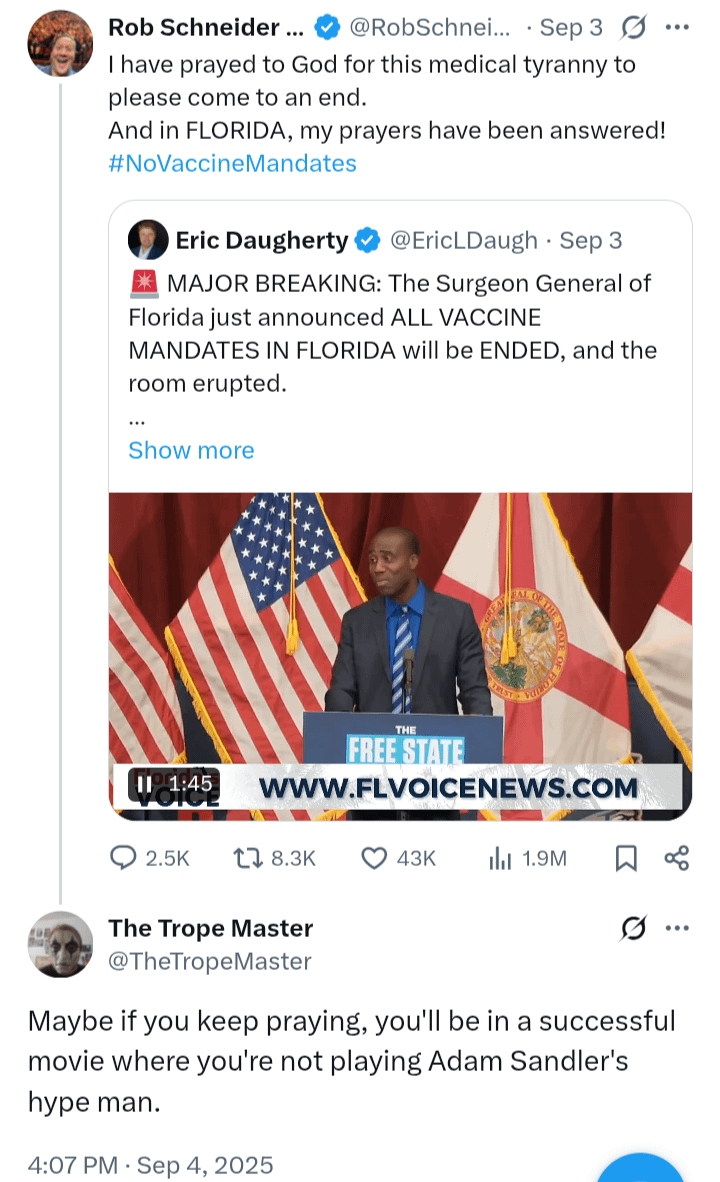Share the tweet using share icon

(676, 858)
